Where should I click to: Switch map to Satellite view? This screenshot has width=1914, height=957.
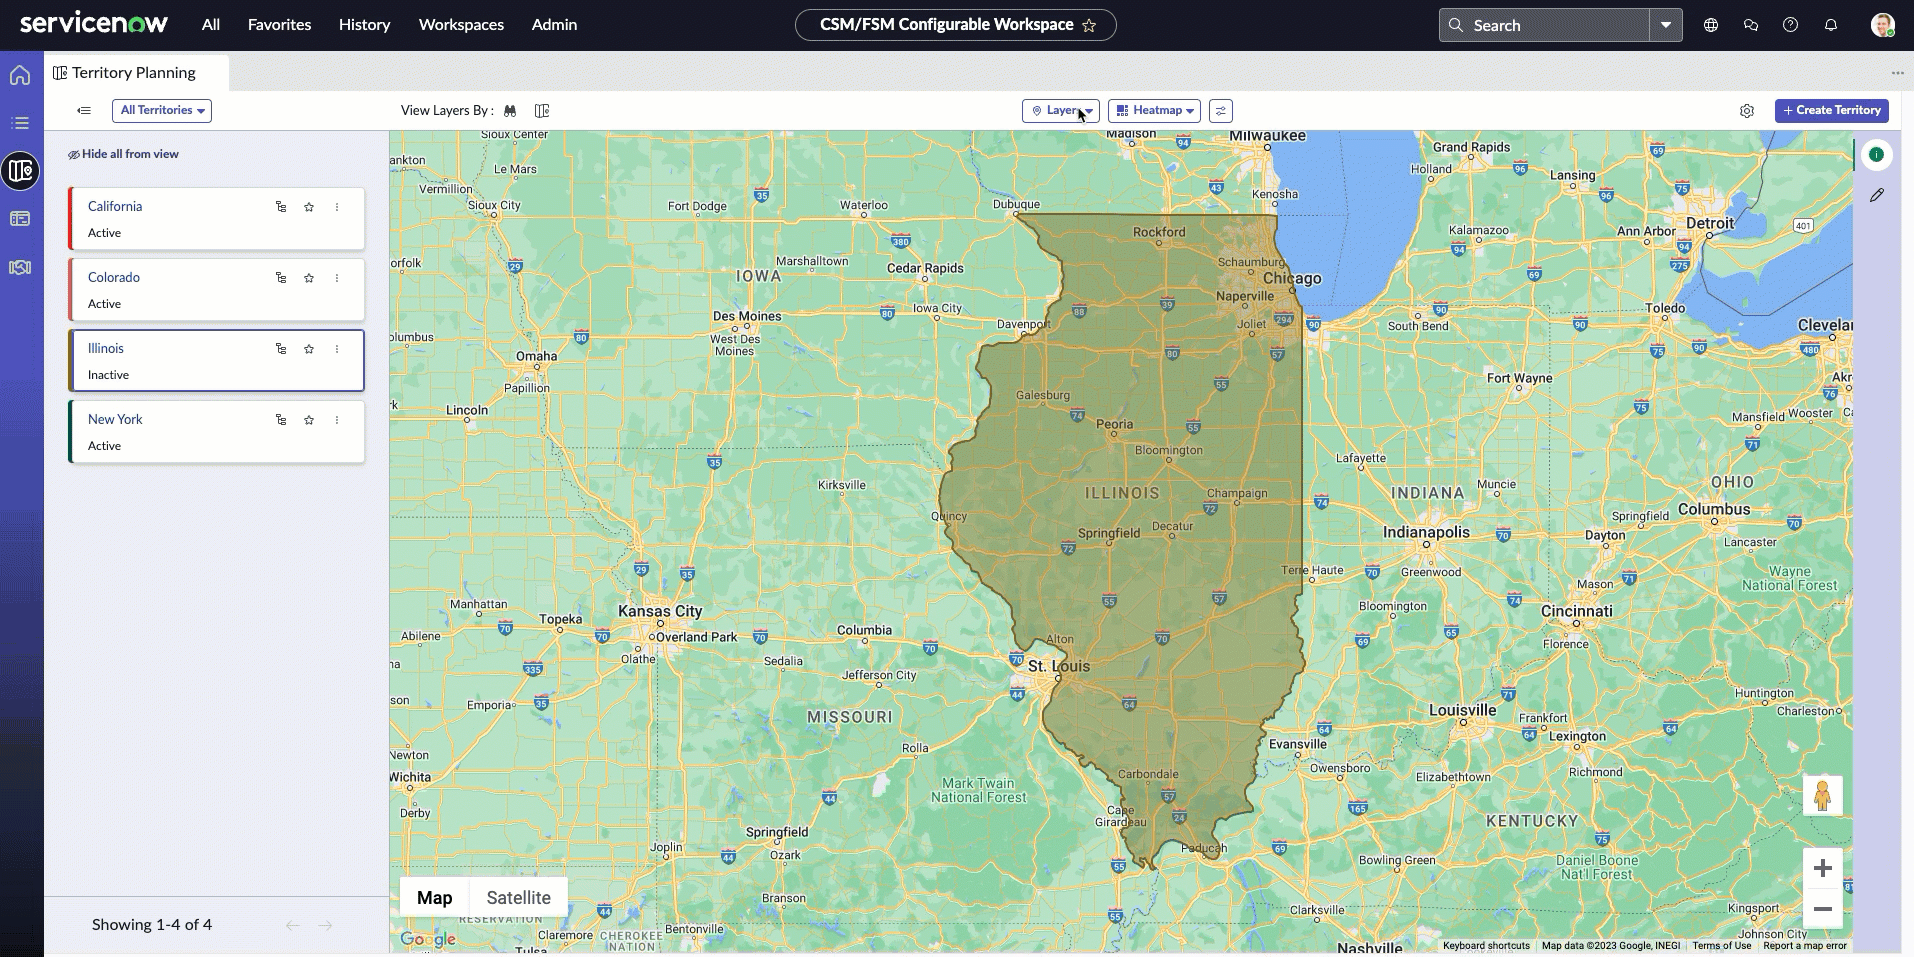(518, 898)
